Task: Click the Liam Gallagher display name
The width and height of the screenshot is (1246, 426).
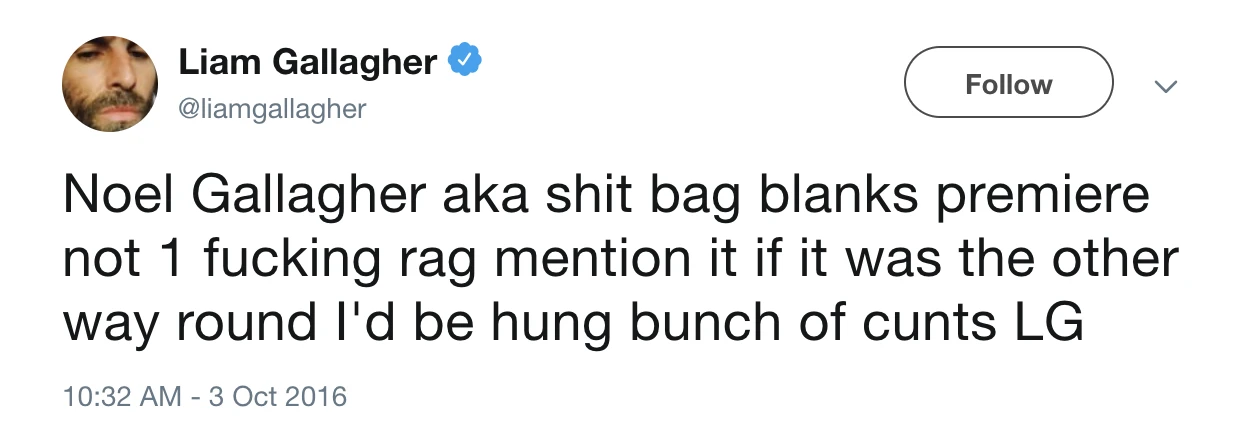Action: click(x=308, y=62)
